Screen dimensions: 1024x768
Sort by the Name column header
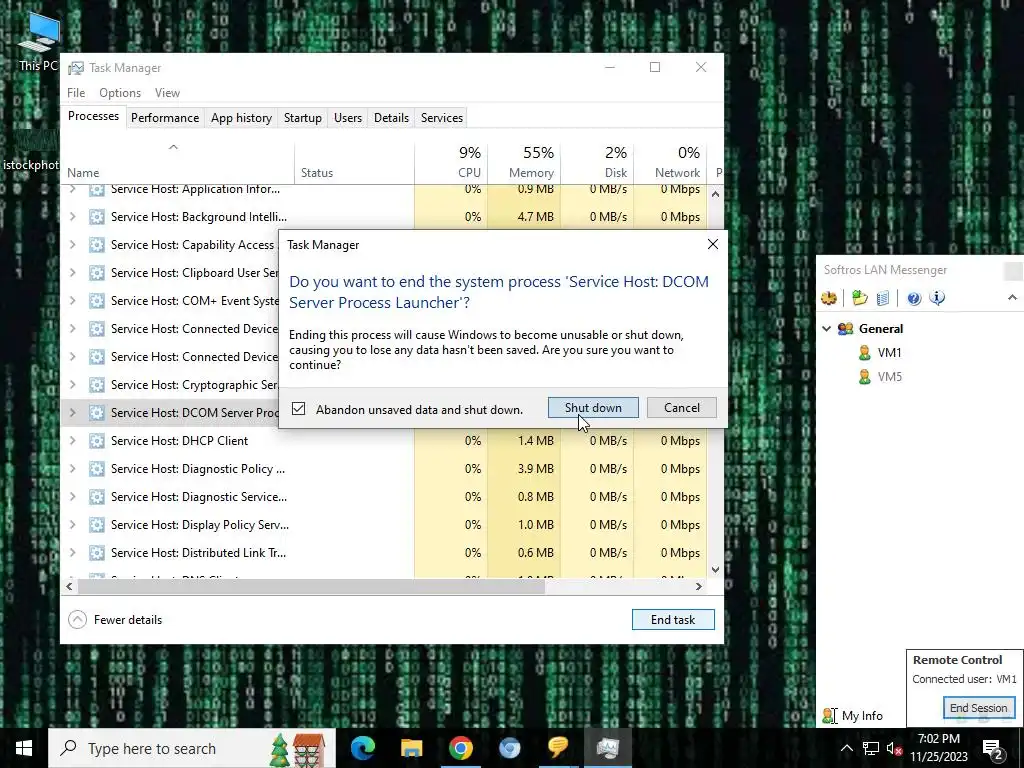(177, 162)
